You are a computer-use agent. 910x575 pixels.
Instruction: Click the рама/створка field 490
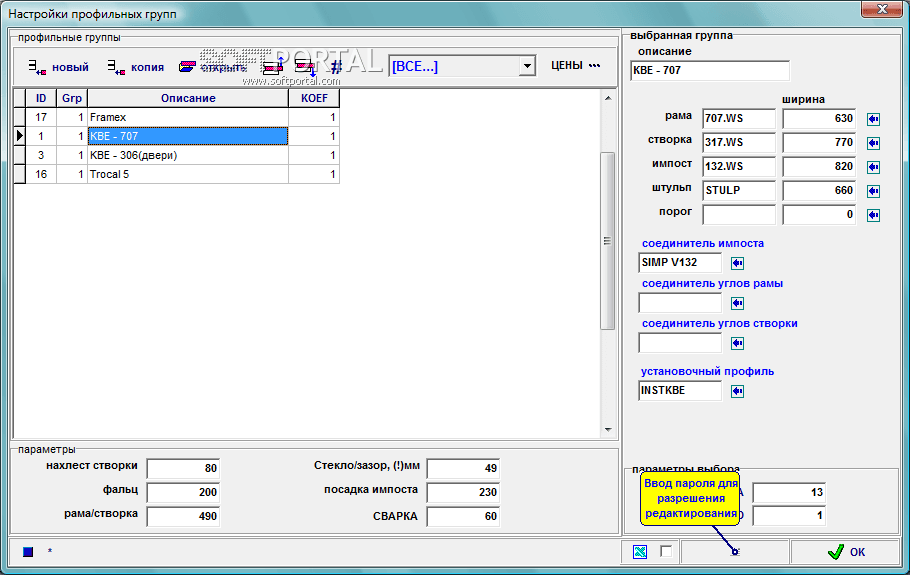[183, 516]
